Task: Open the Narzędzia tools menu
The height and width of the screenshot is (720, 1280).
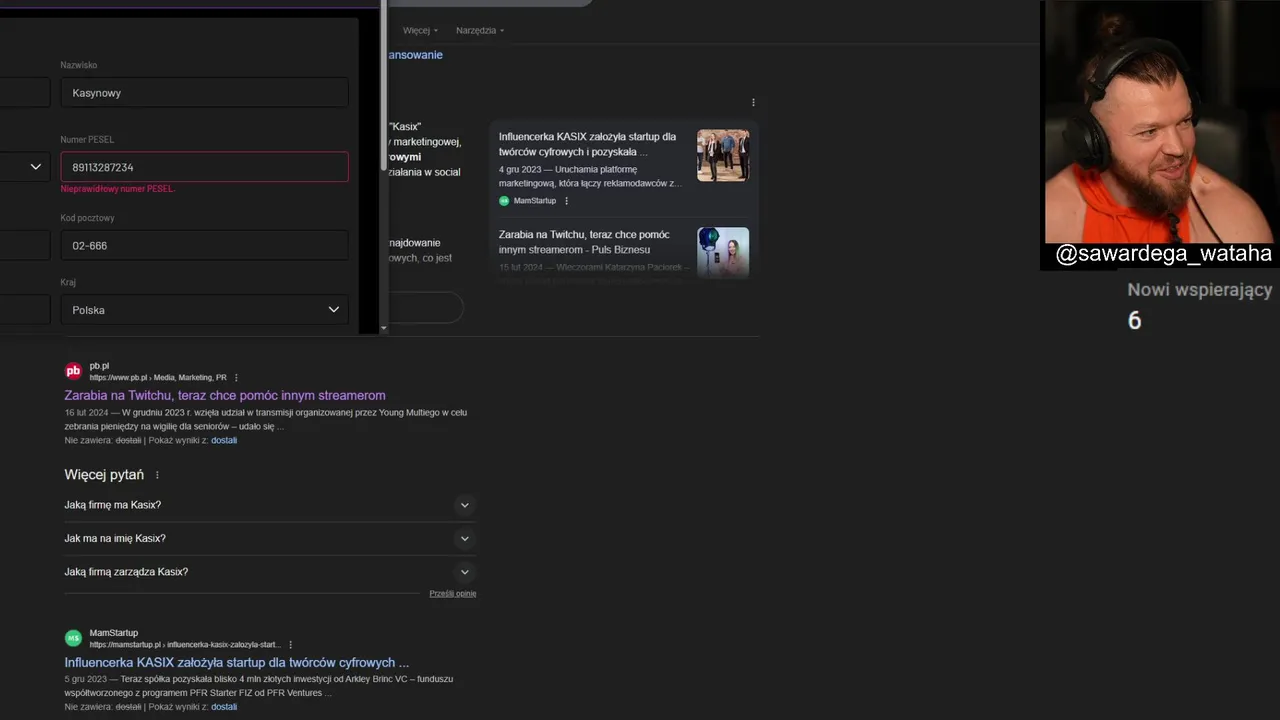Action: [x=480, y=30]
